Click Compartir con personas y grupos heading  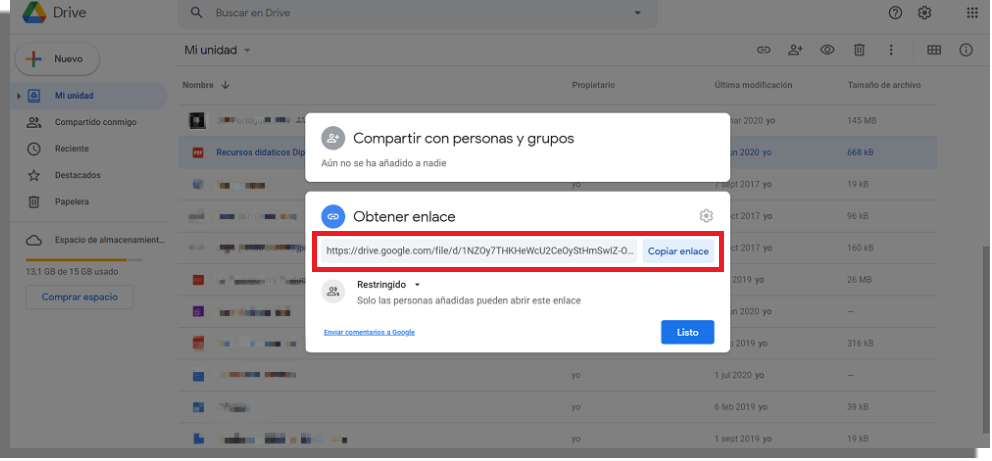464,138
